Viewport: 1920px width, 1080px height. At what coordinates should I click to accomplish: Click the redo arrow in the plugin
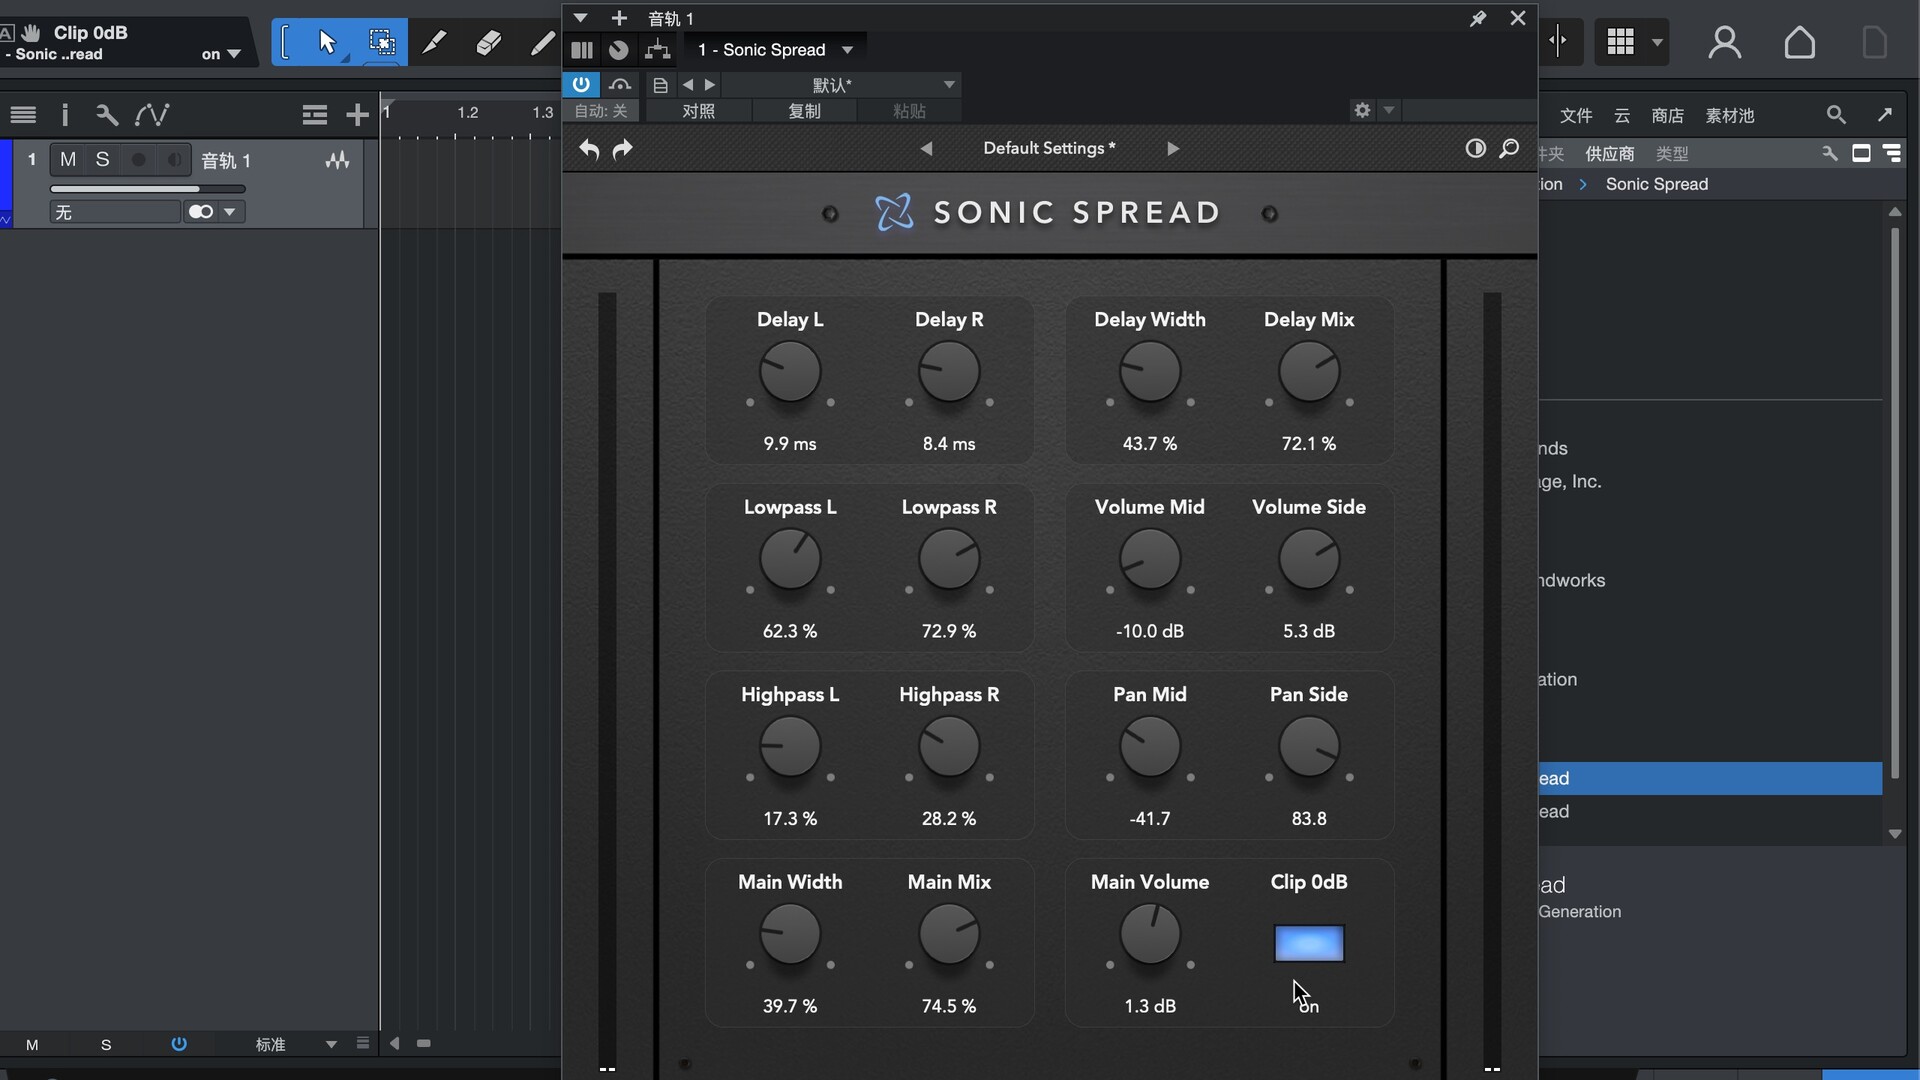pos(622,149)
